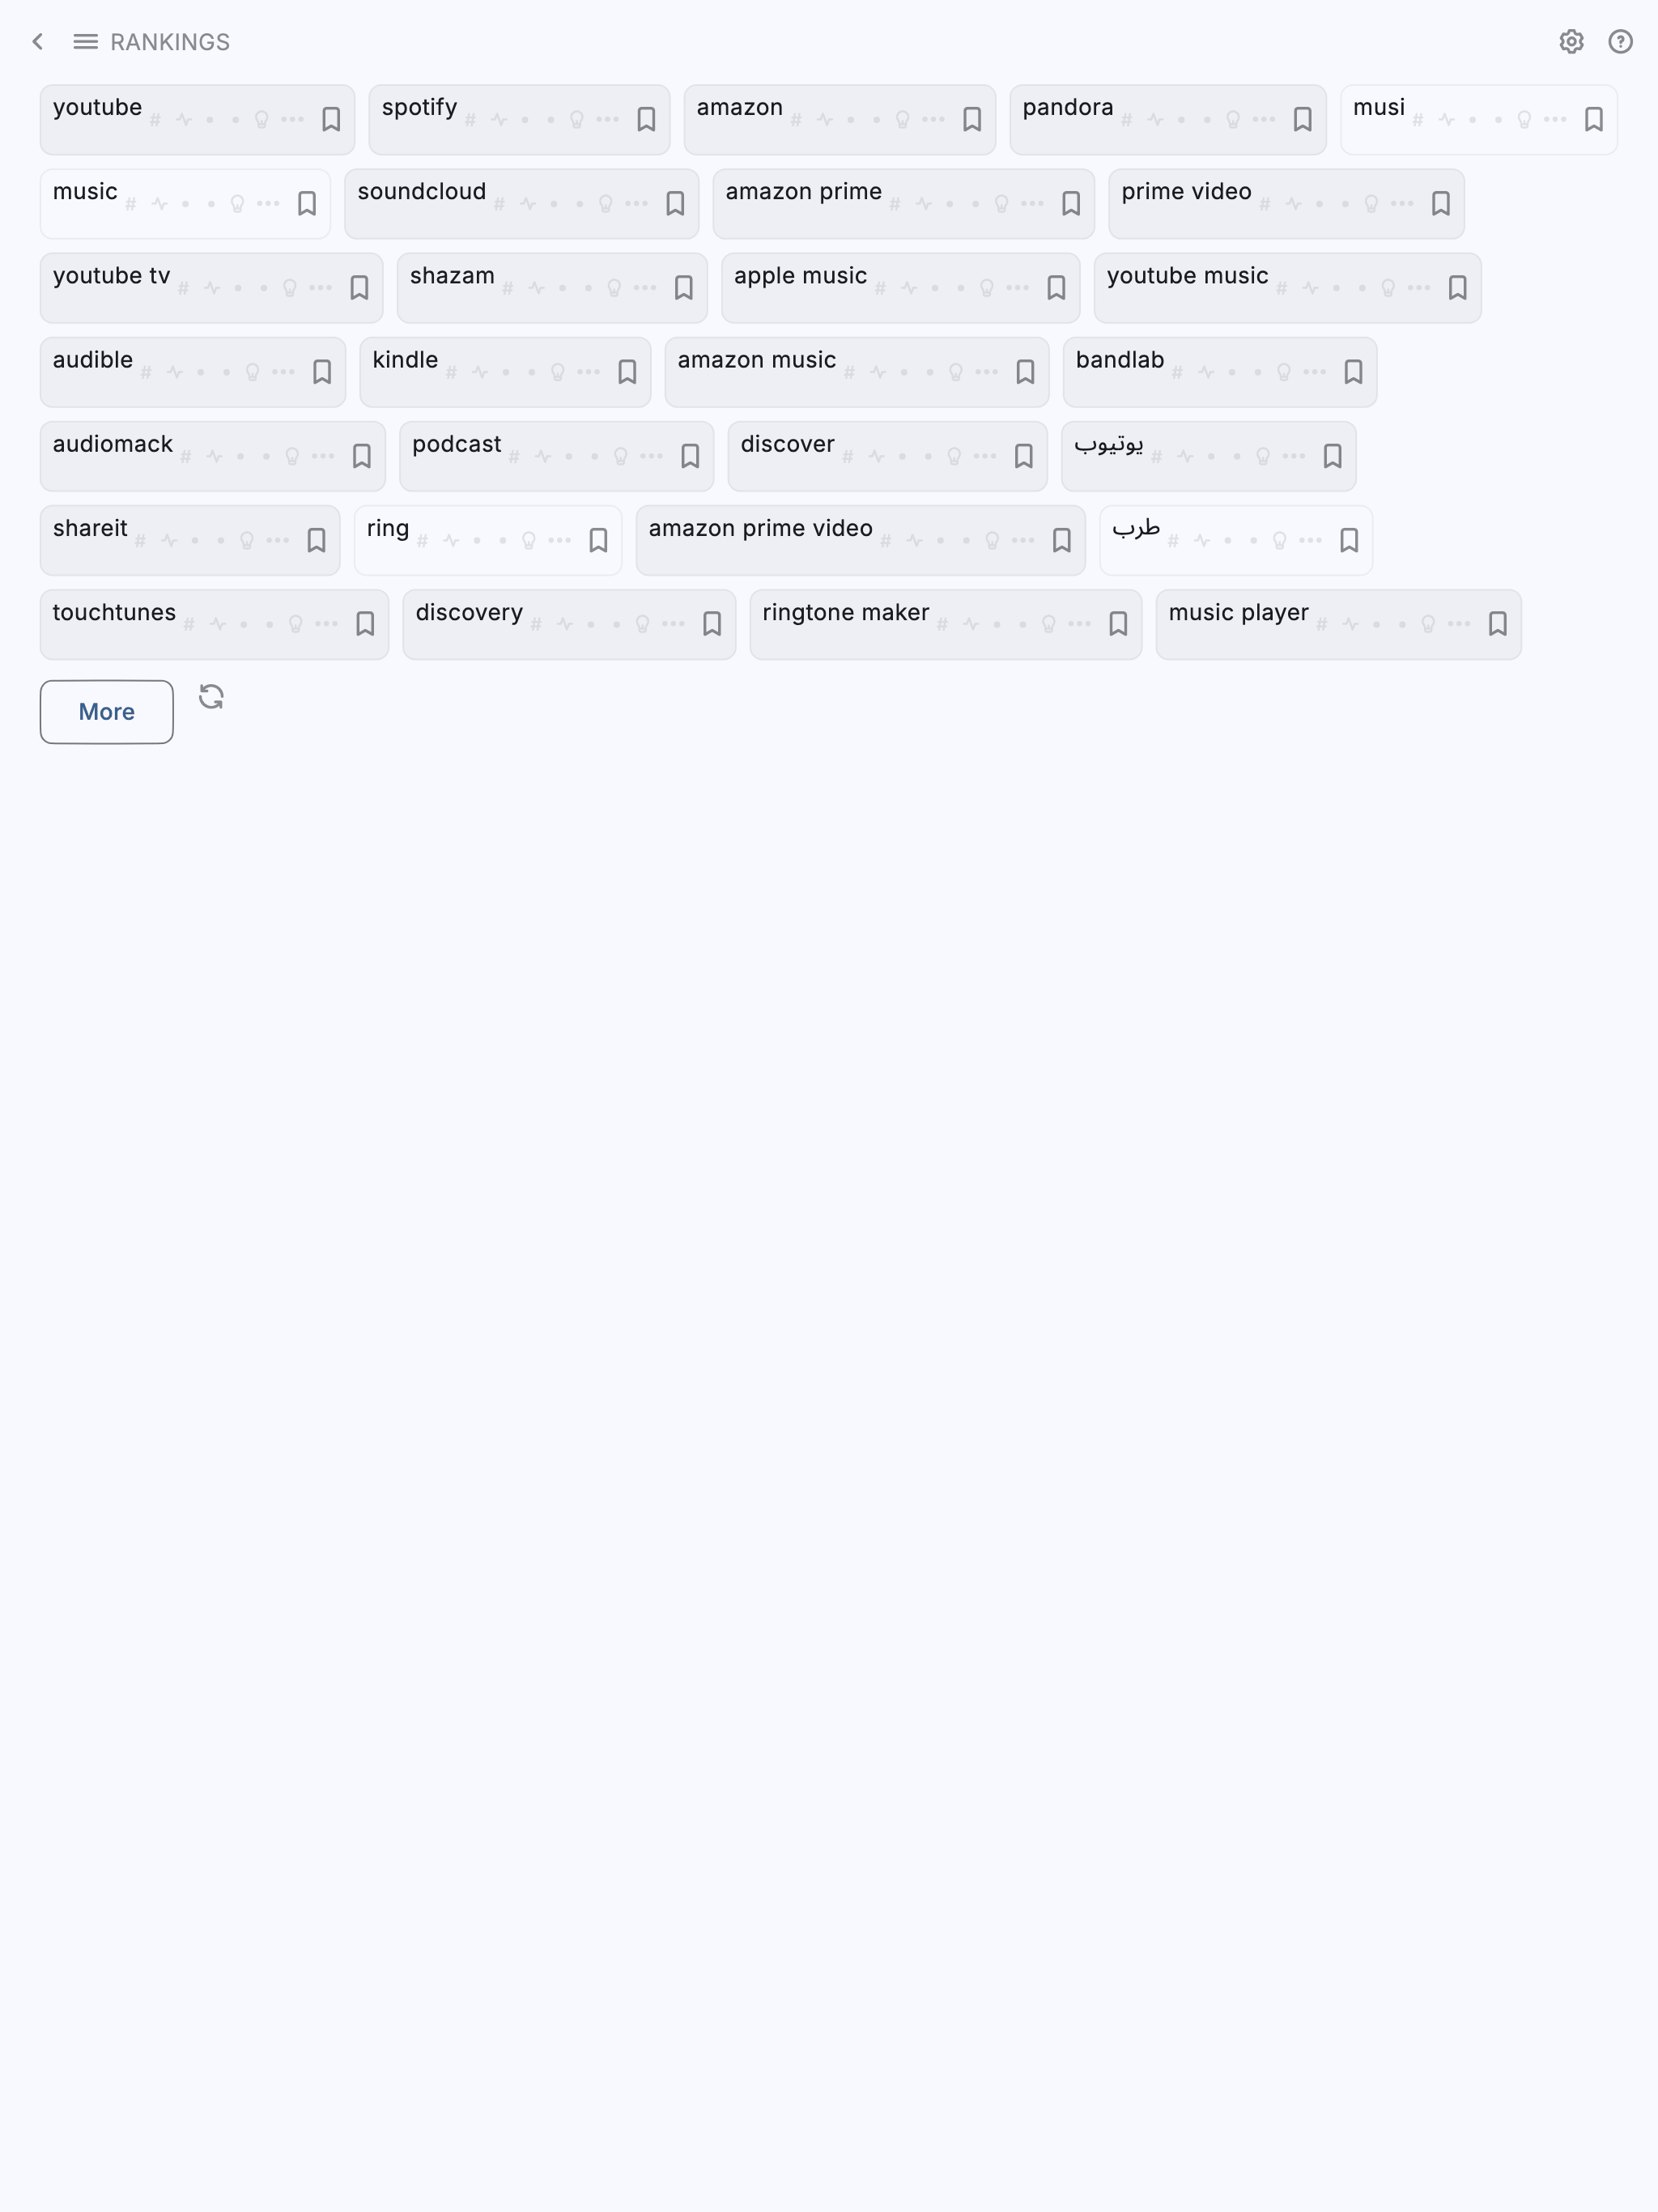Select the youtube music keyword
The height and width of the screenshot is (2212, 1658).
1187,277
